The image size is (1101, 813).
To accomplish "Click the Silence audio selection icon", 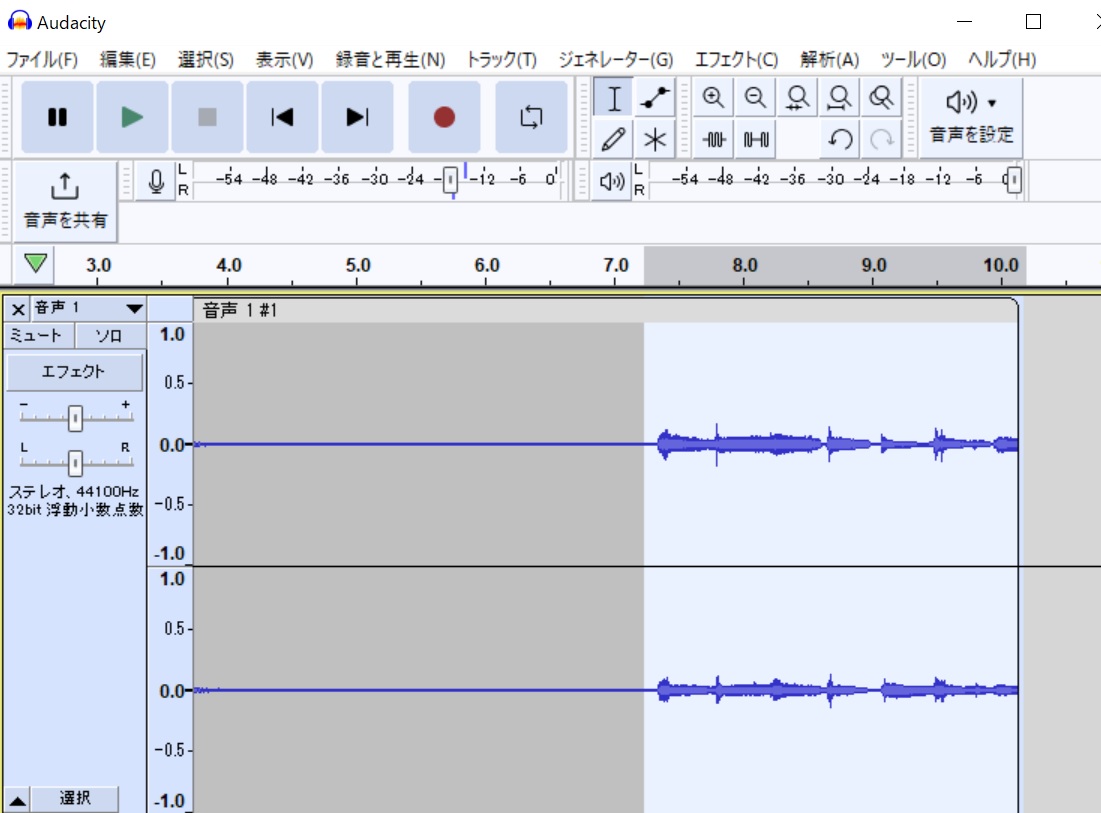I will (756, 138).
